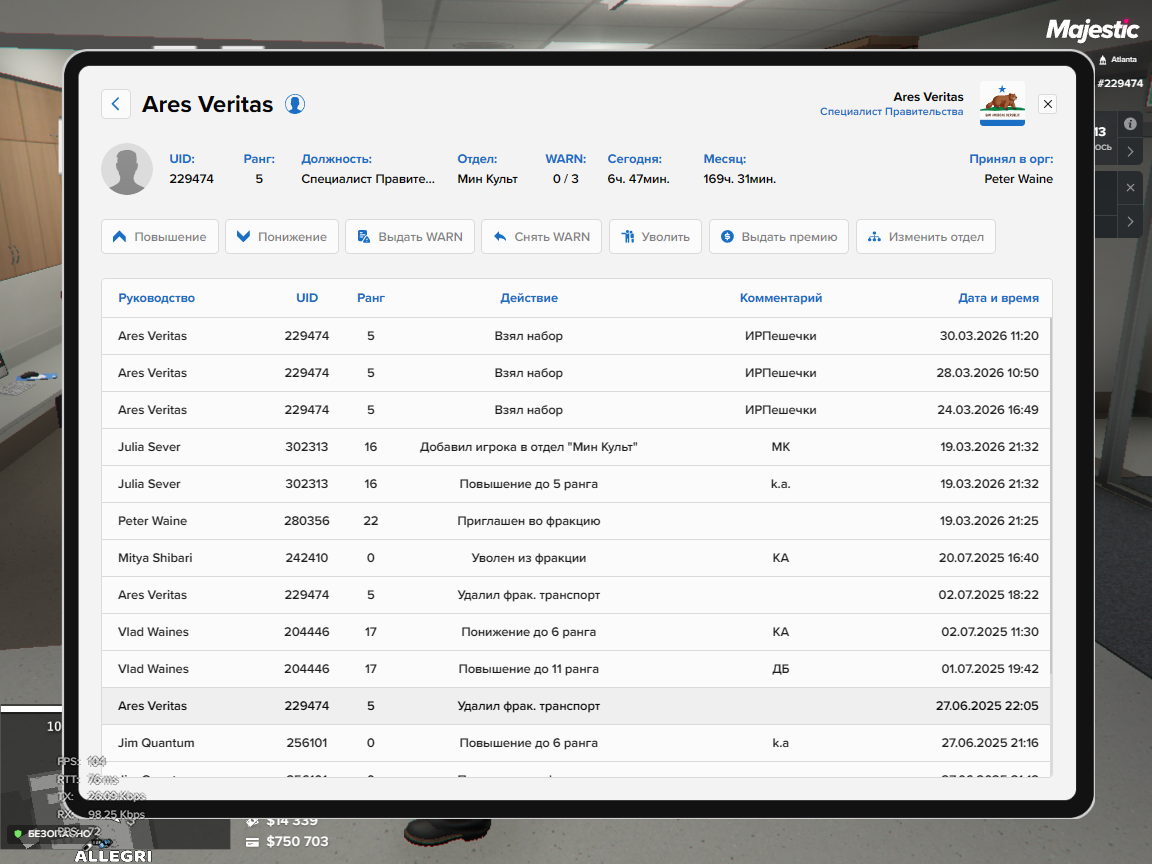Image resolution: width=1152 pixels, height=864 pixels.
Task: Close the tablet panel with the X
Action: pos(1047,104)
